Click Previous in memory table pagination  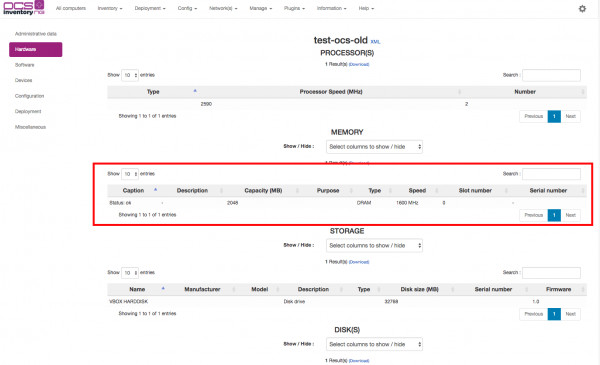(x=533, y=215)
